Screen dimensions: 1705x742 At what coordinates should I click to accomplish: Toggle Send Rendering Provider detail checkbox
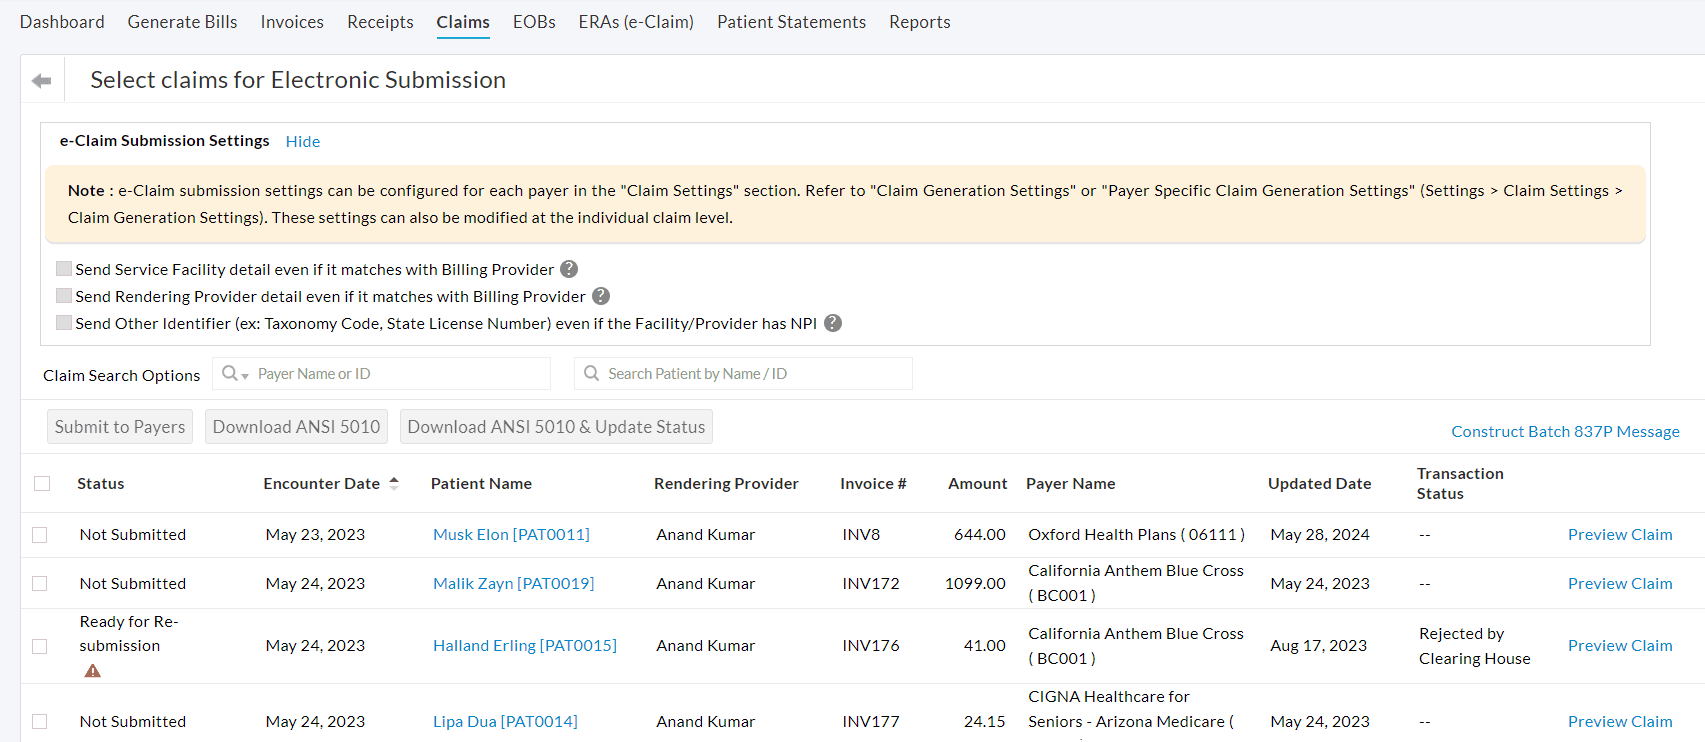tap(64, 296)
